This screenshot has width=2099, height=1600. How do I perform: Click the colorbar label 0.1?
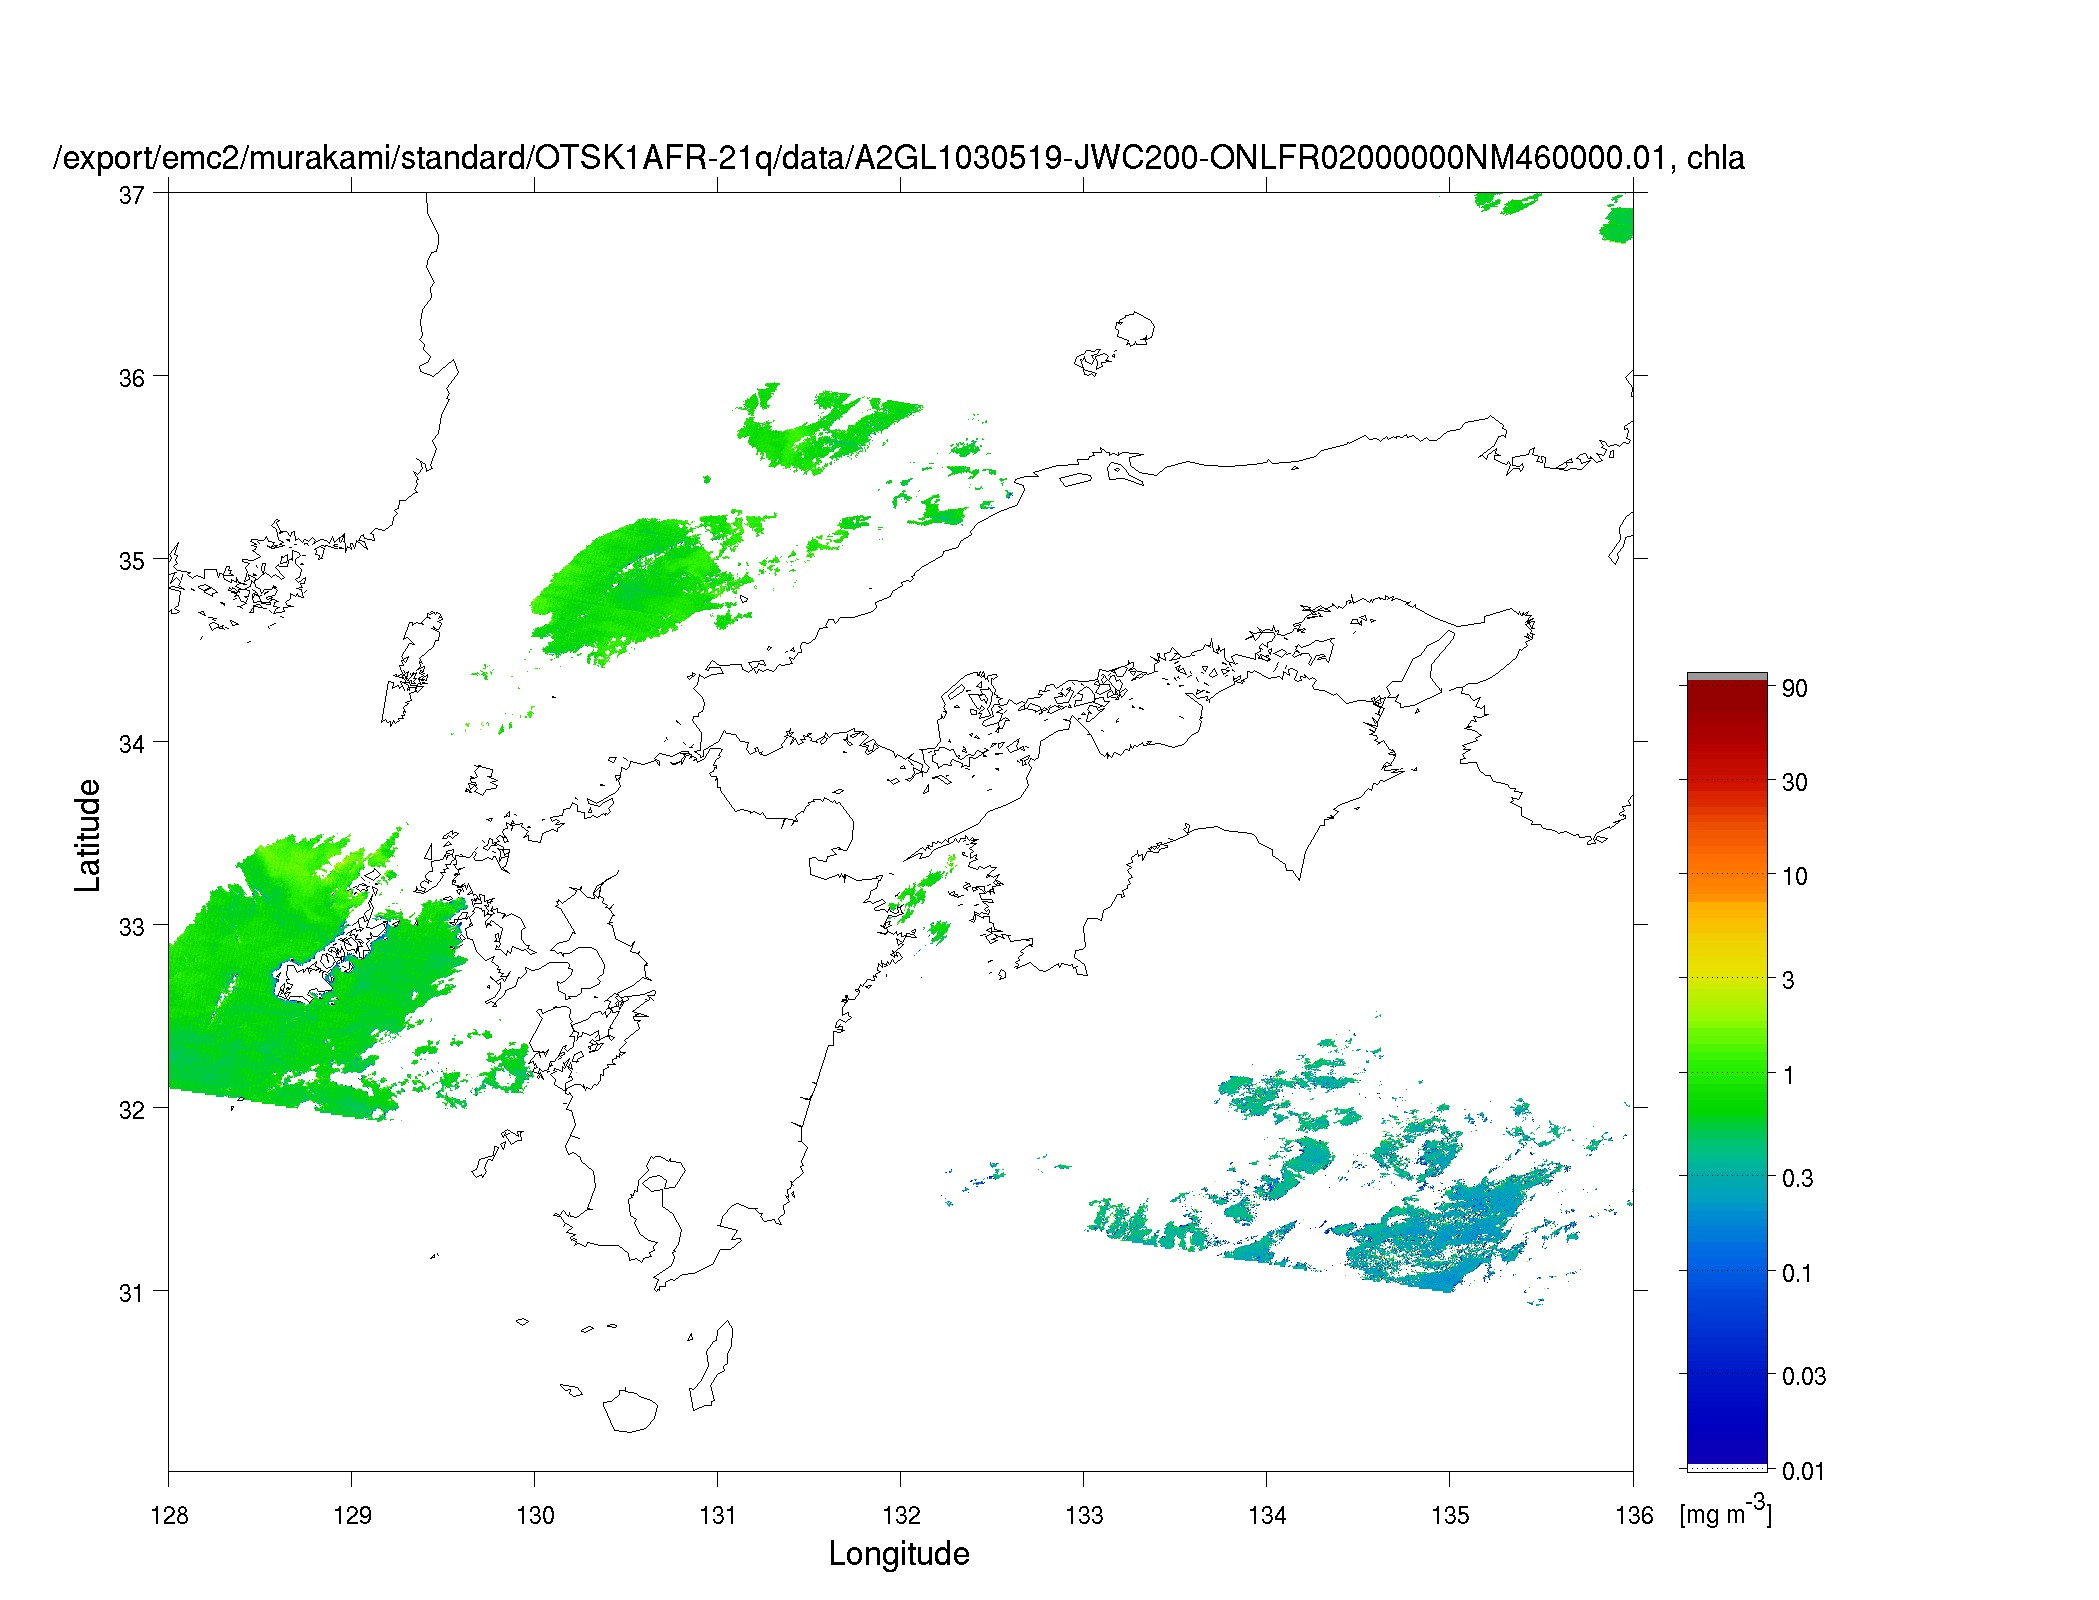1798,1273
